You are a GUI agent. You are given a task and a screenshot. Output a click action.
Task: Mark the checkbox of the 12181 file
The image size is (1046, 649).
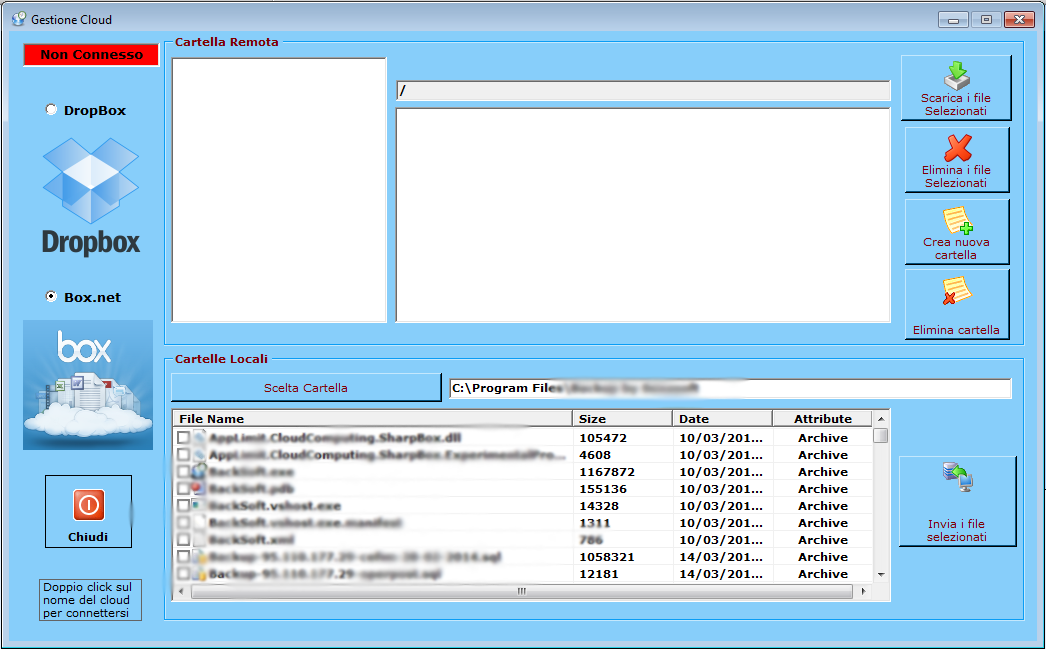point(183,574)
